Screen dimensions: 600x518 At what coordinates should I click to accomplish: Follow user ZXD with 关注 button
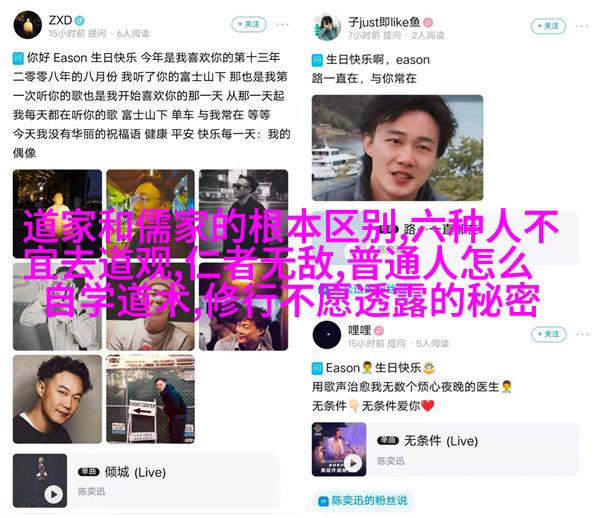tap(248, 24)
